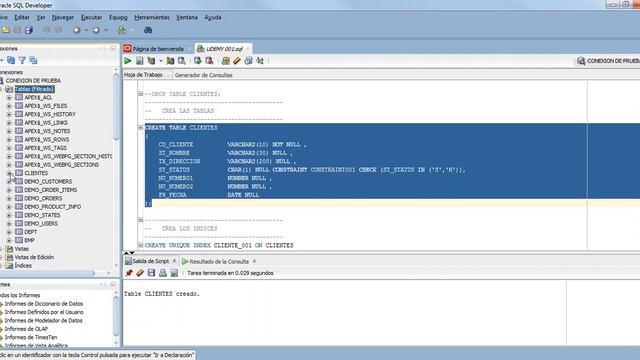Screen dimensions: 640x360
Task: Select the DEMO_PRODUCT_INFO table
Action: tap(53, 207)
